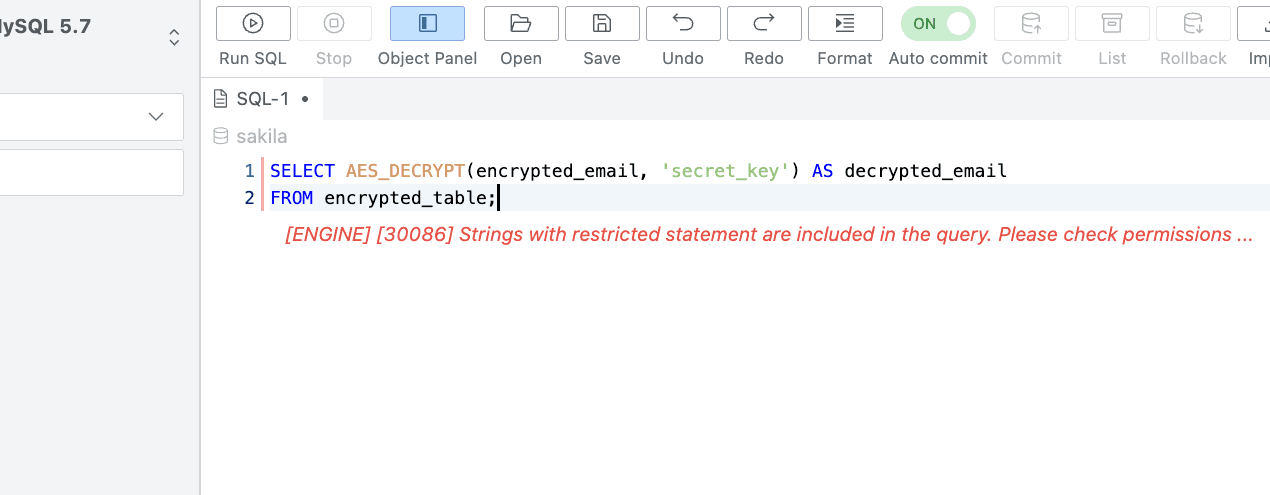This screenshot has width=1270, height=495.
Task: Expand the MySQL 5.7 connection selector
Action: point(174,37)
